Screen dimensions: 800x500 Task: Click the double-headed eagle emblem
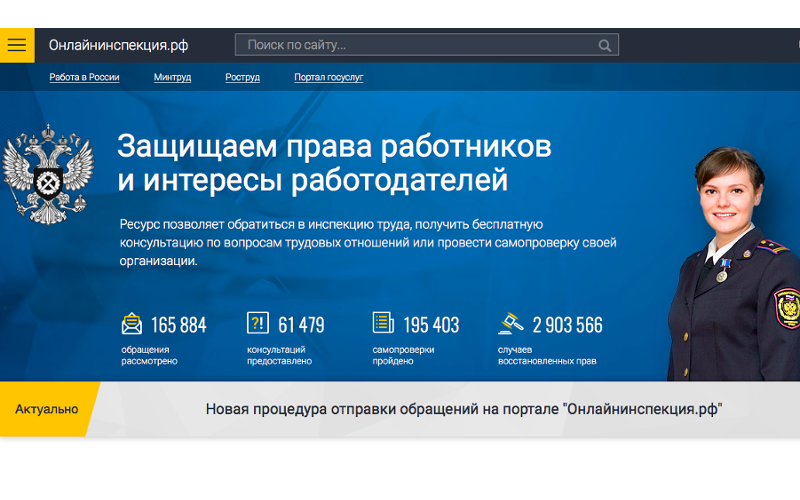coord(48,174)
